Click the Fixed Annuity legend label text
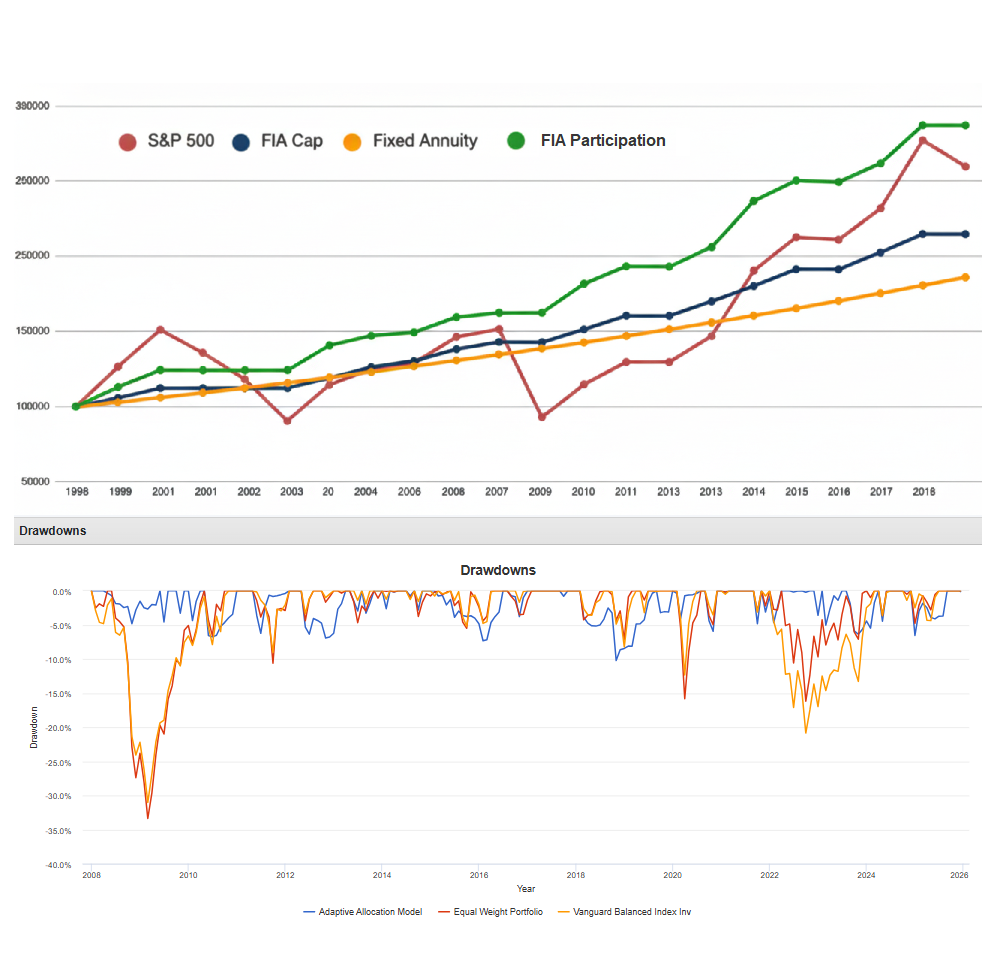This screenshot has height=958, width=997. (425, 141)
